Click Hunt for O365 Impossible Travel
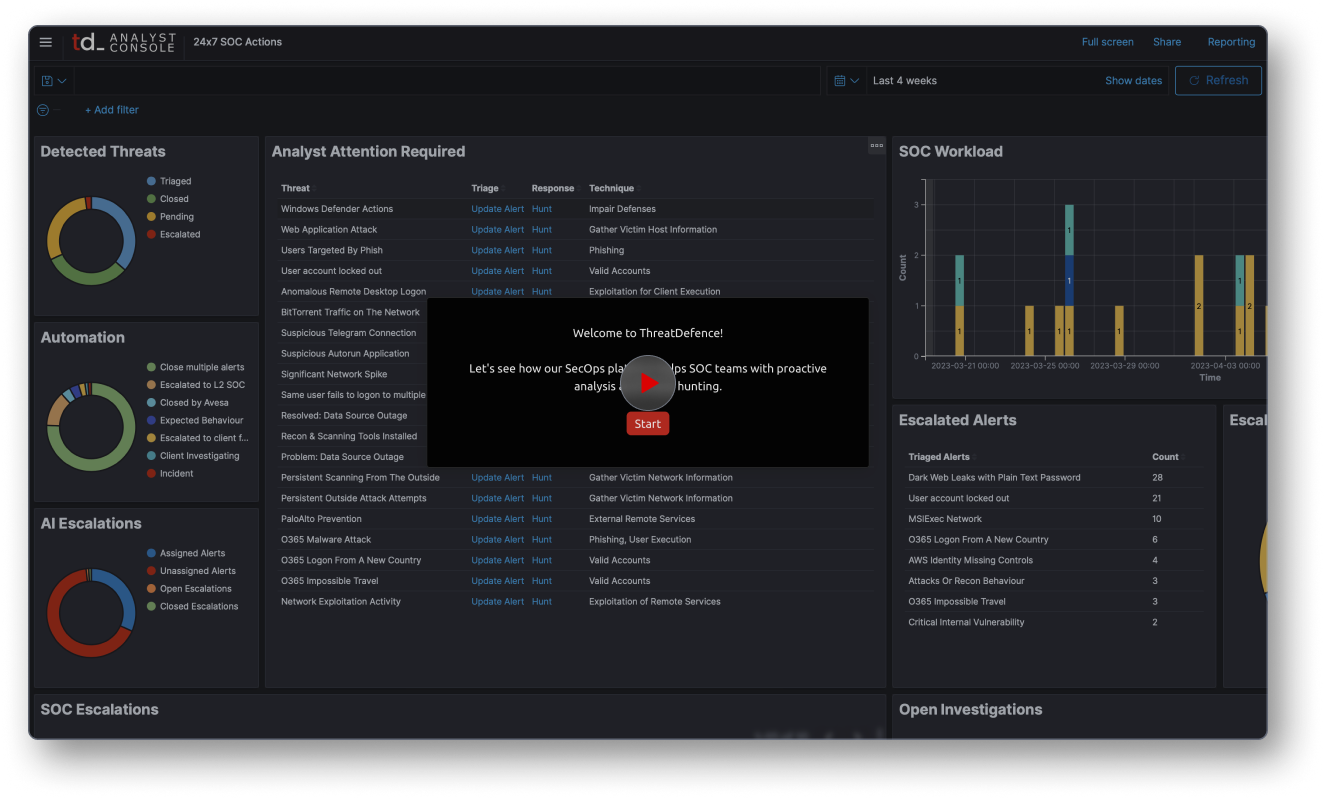This screenshot has height=799, width=1324. [541, 580]
